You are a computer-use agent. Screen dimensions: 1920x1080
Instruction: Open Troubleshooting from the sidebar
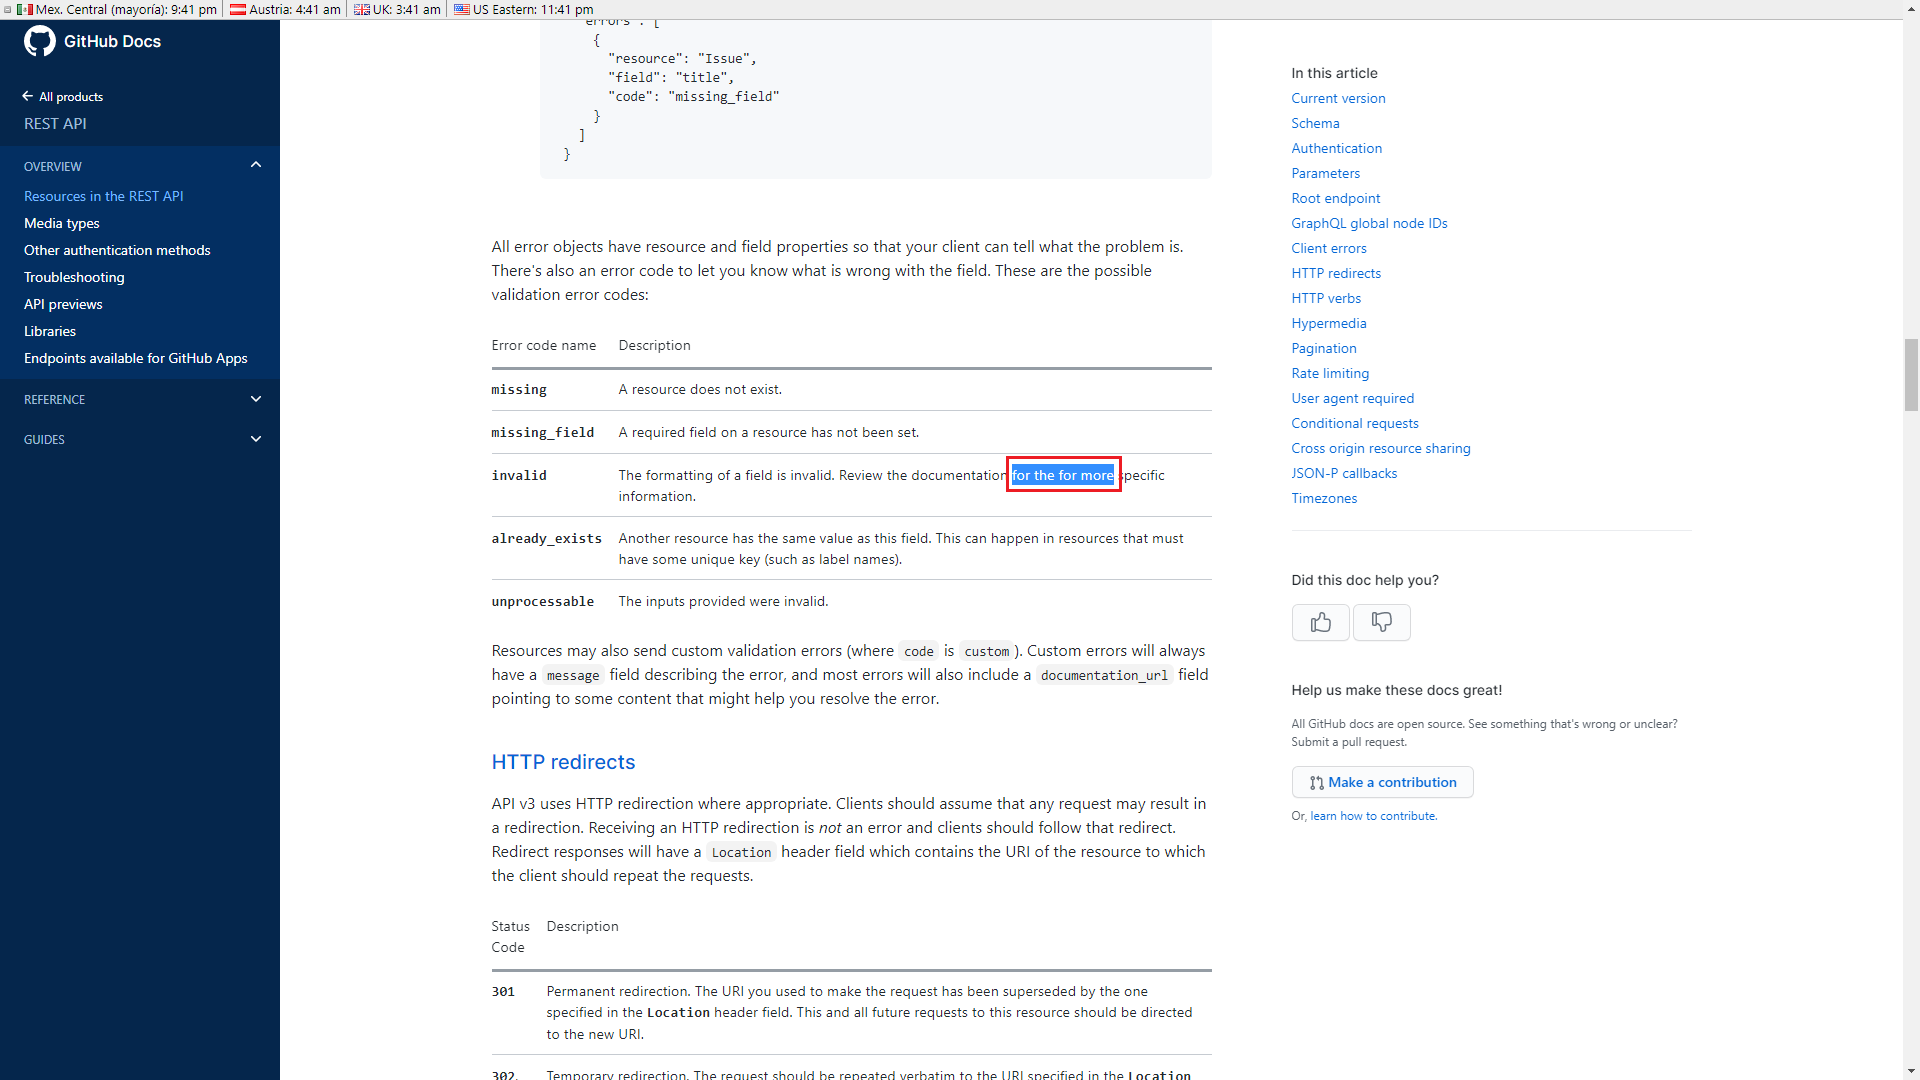[x=73, y=277]
